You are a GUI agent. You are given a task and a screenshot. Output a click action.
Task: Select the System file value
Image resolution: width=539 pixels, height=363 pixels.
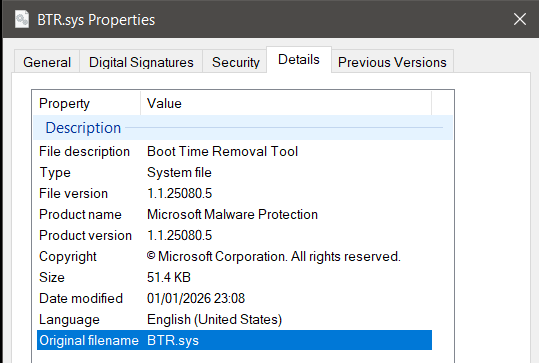click(179, 173)
